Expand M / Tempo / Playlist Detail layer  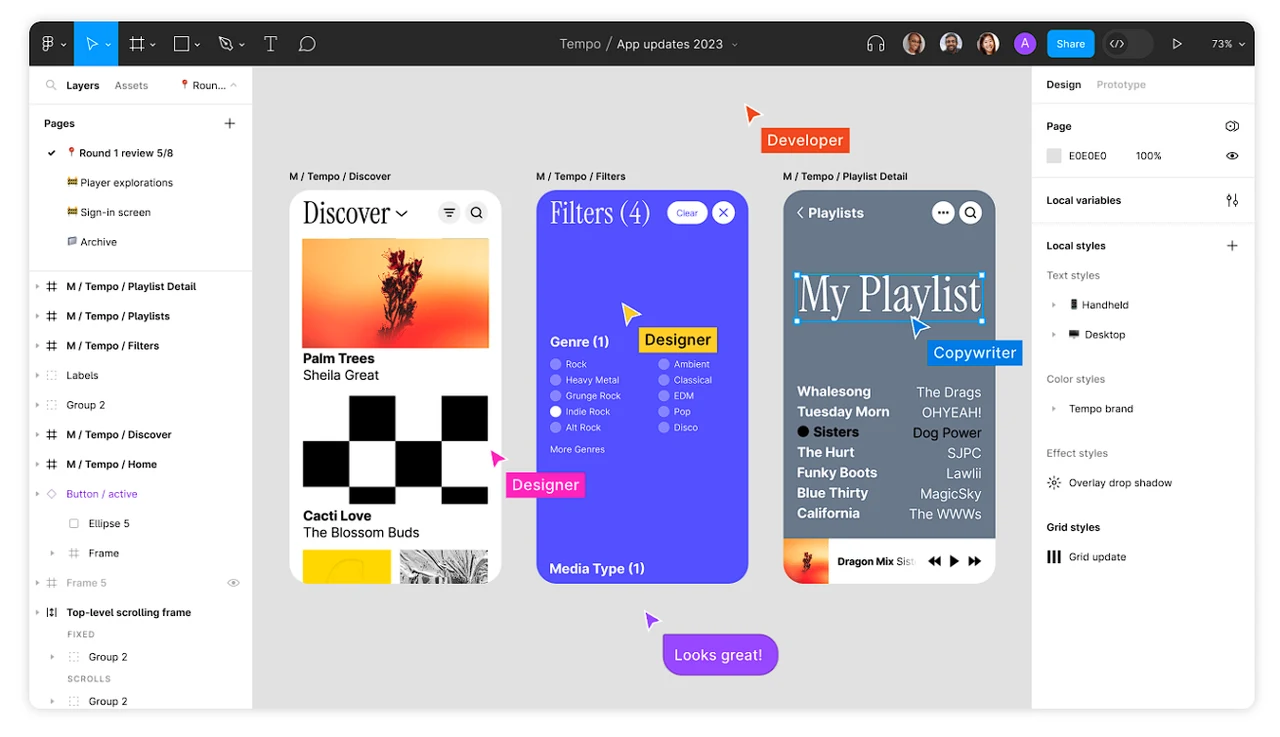point(38,286)
